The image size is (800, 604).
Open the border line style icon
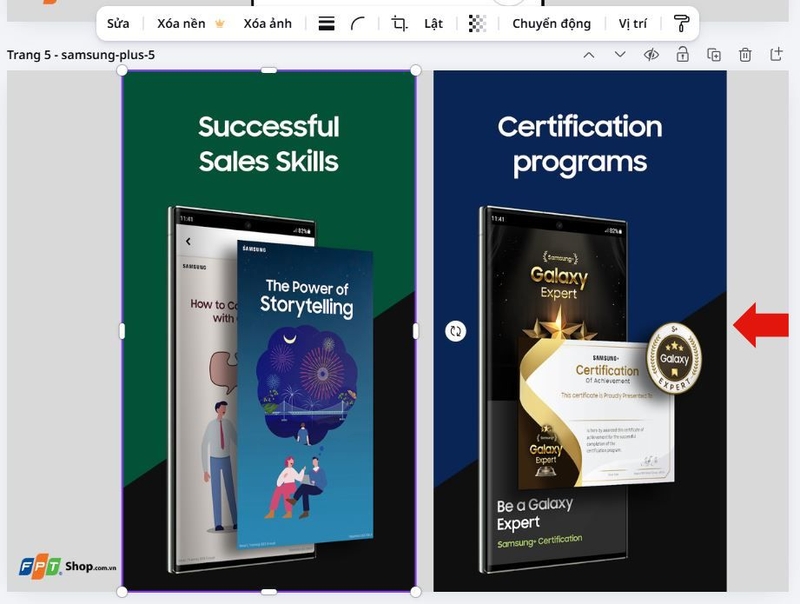point(327,23)
